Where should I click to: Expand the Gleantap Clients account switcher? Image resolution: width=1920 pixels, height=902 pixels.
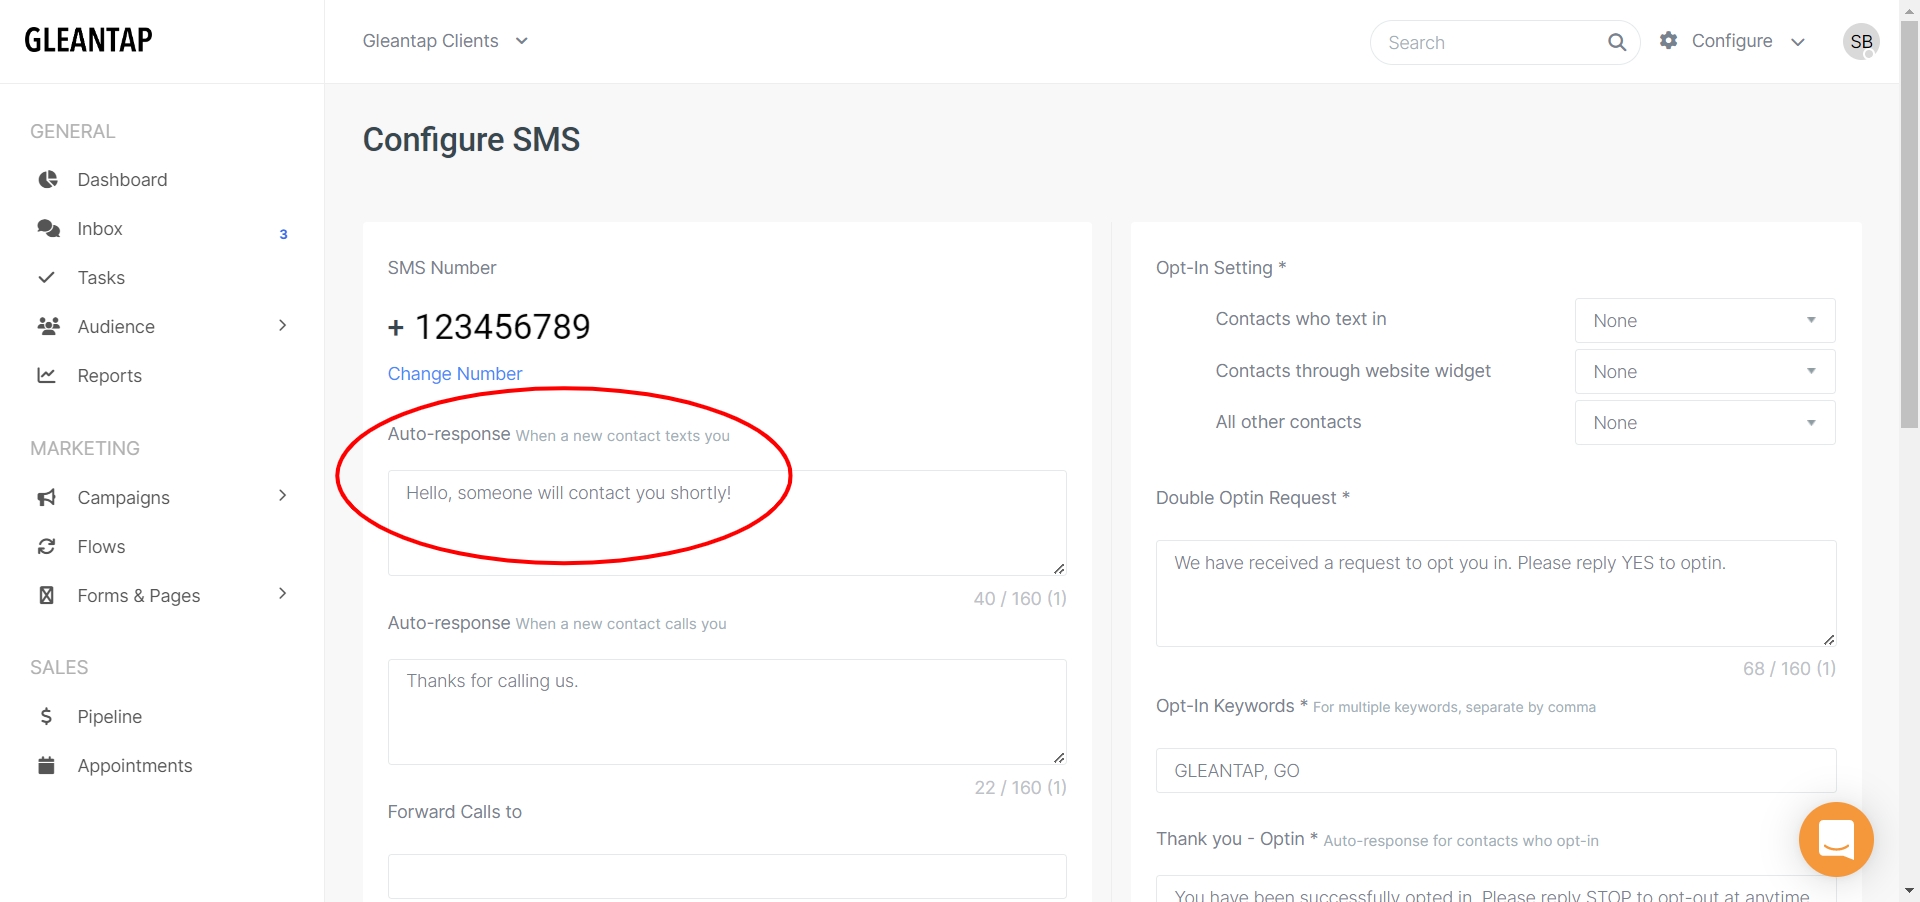click(445, 41)
